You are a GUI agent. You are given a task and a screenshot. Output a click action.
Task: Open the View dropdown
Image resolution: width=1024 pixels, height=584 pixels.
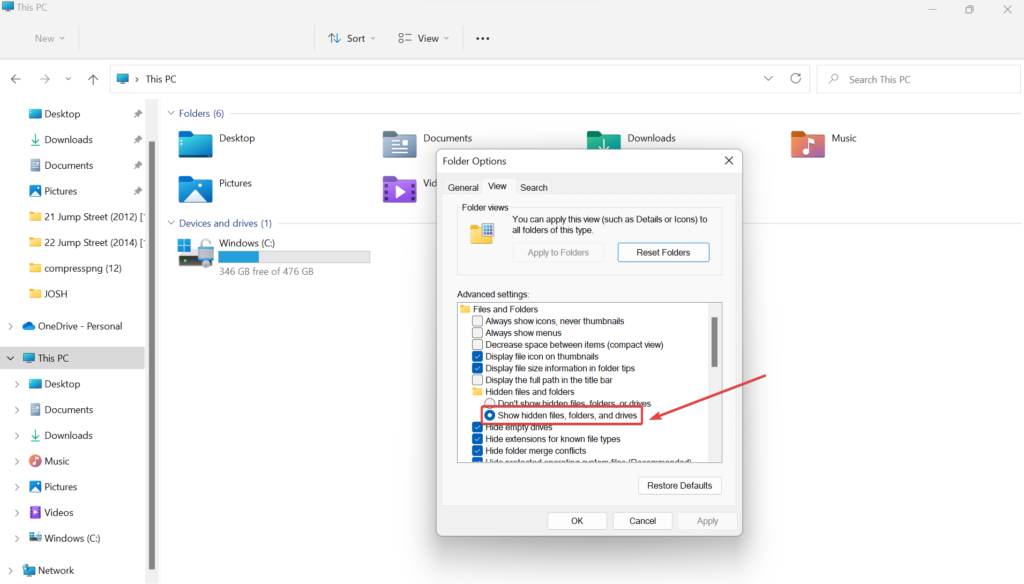(423, 38)
